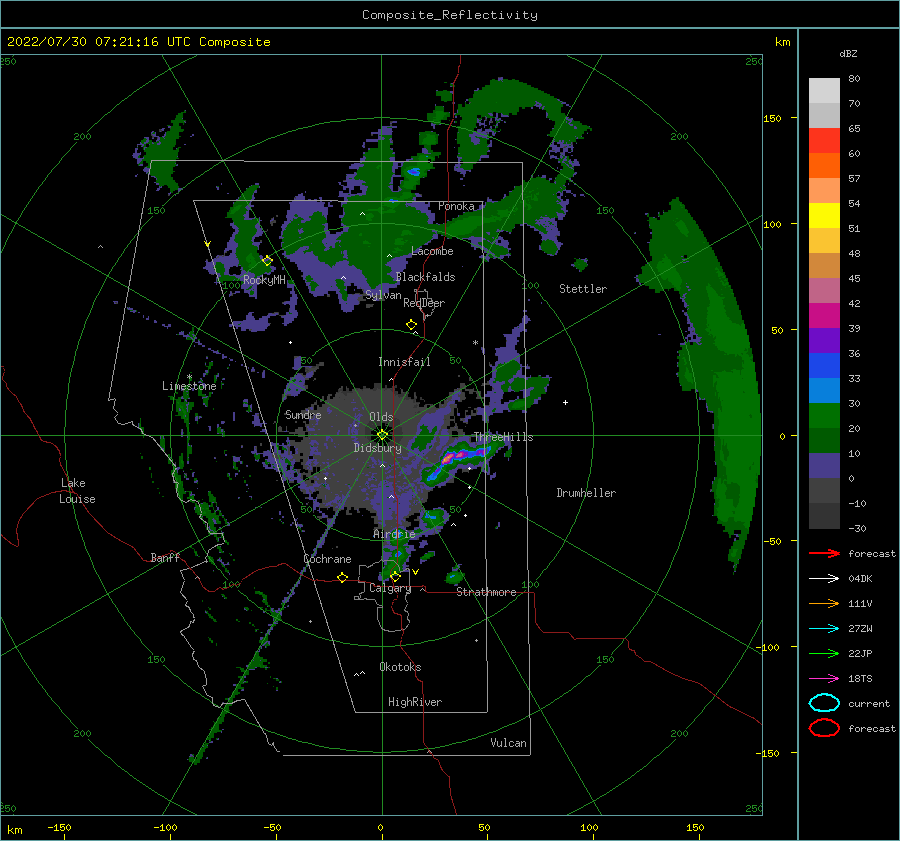Click the dBZ legend heading
Image resolution: width=900 pixels, height=841 pixels.
tap(848, 53)
